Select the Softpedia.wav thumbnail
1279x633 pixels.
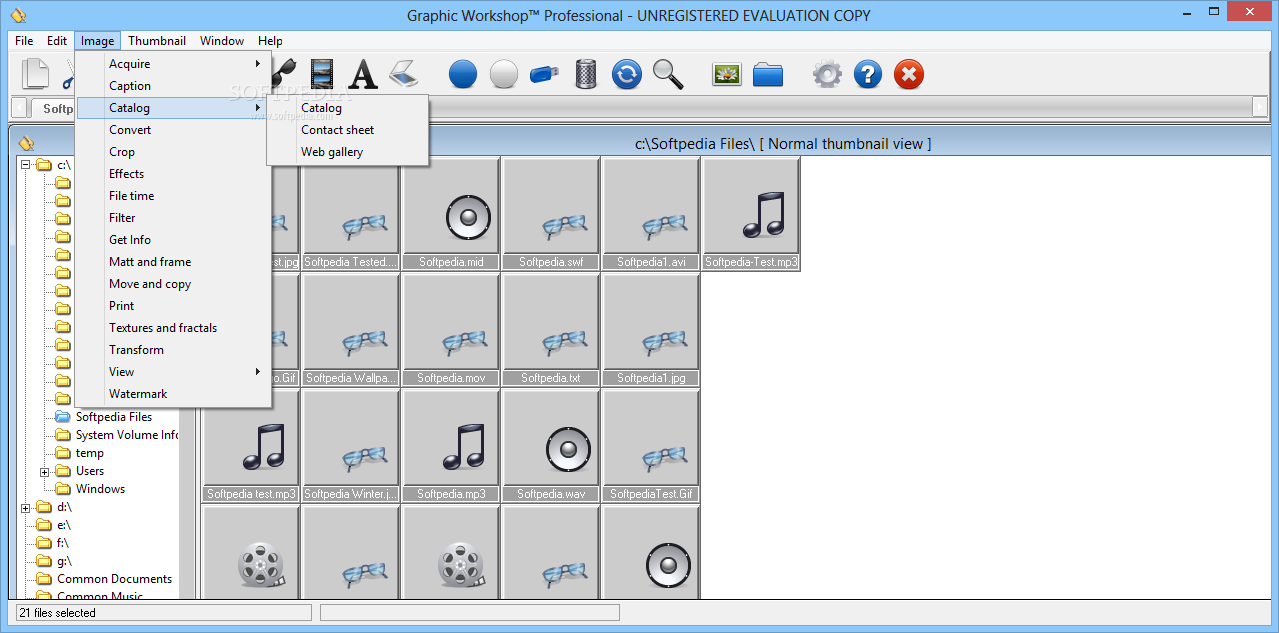coord(551,446)
